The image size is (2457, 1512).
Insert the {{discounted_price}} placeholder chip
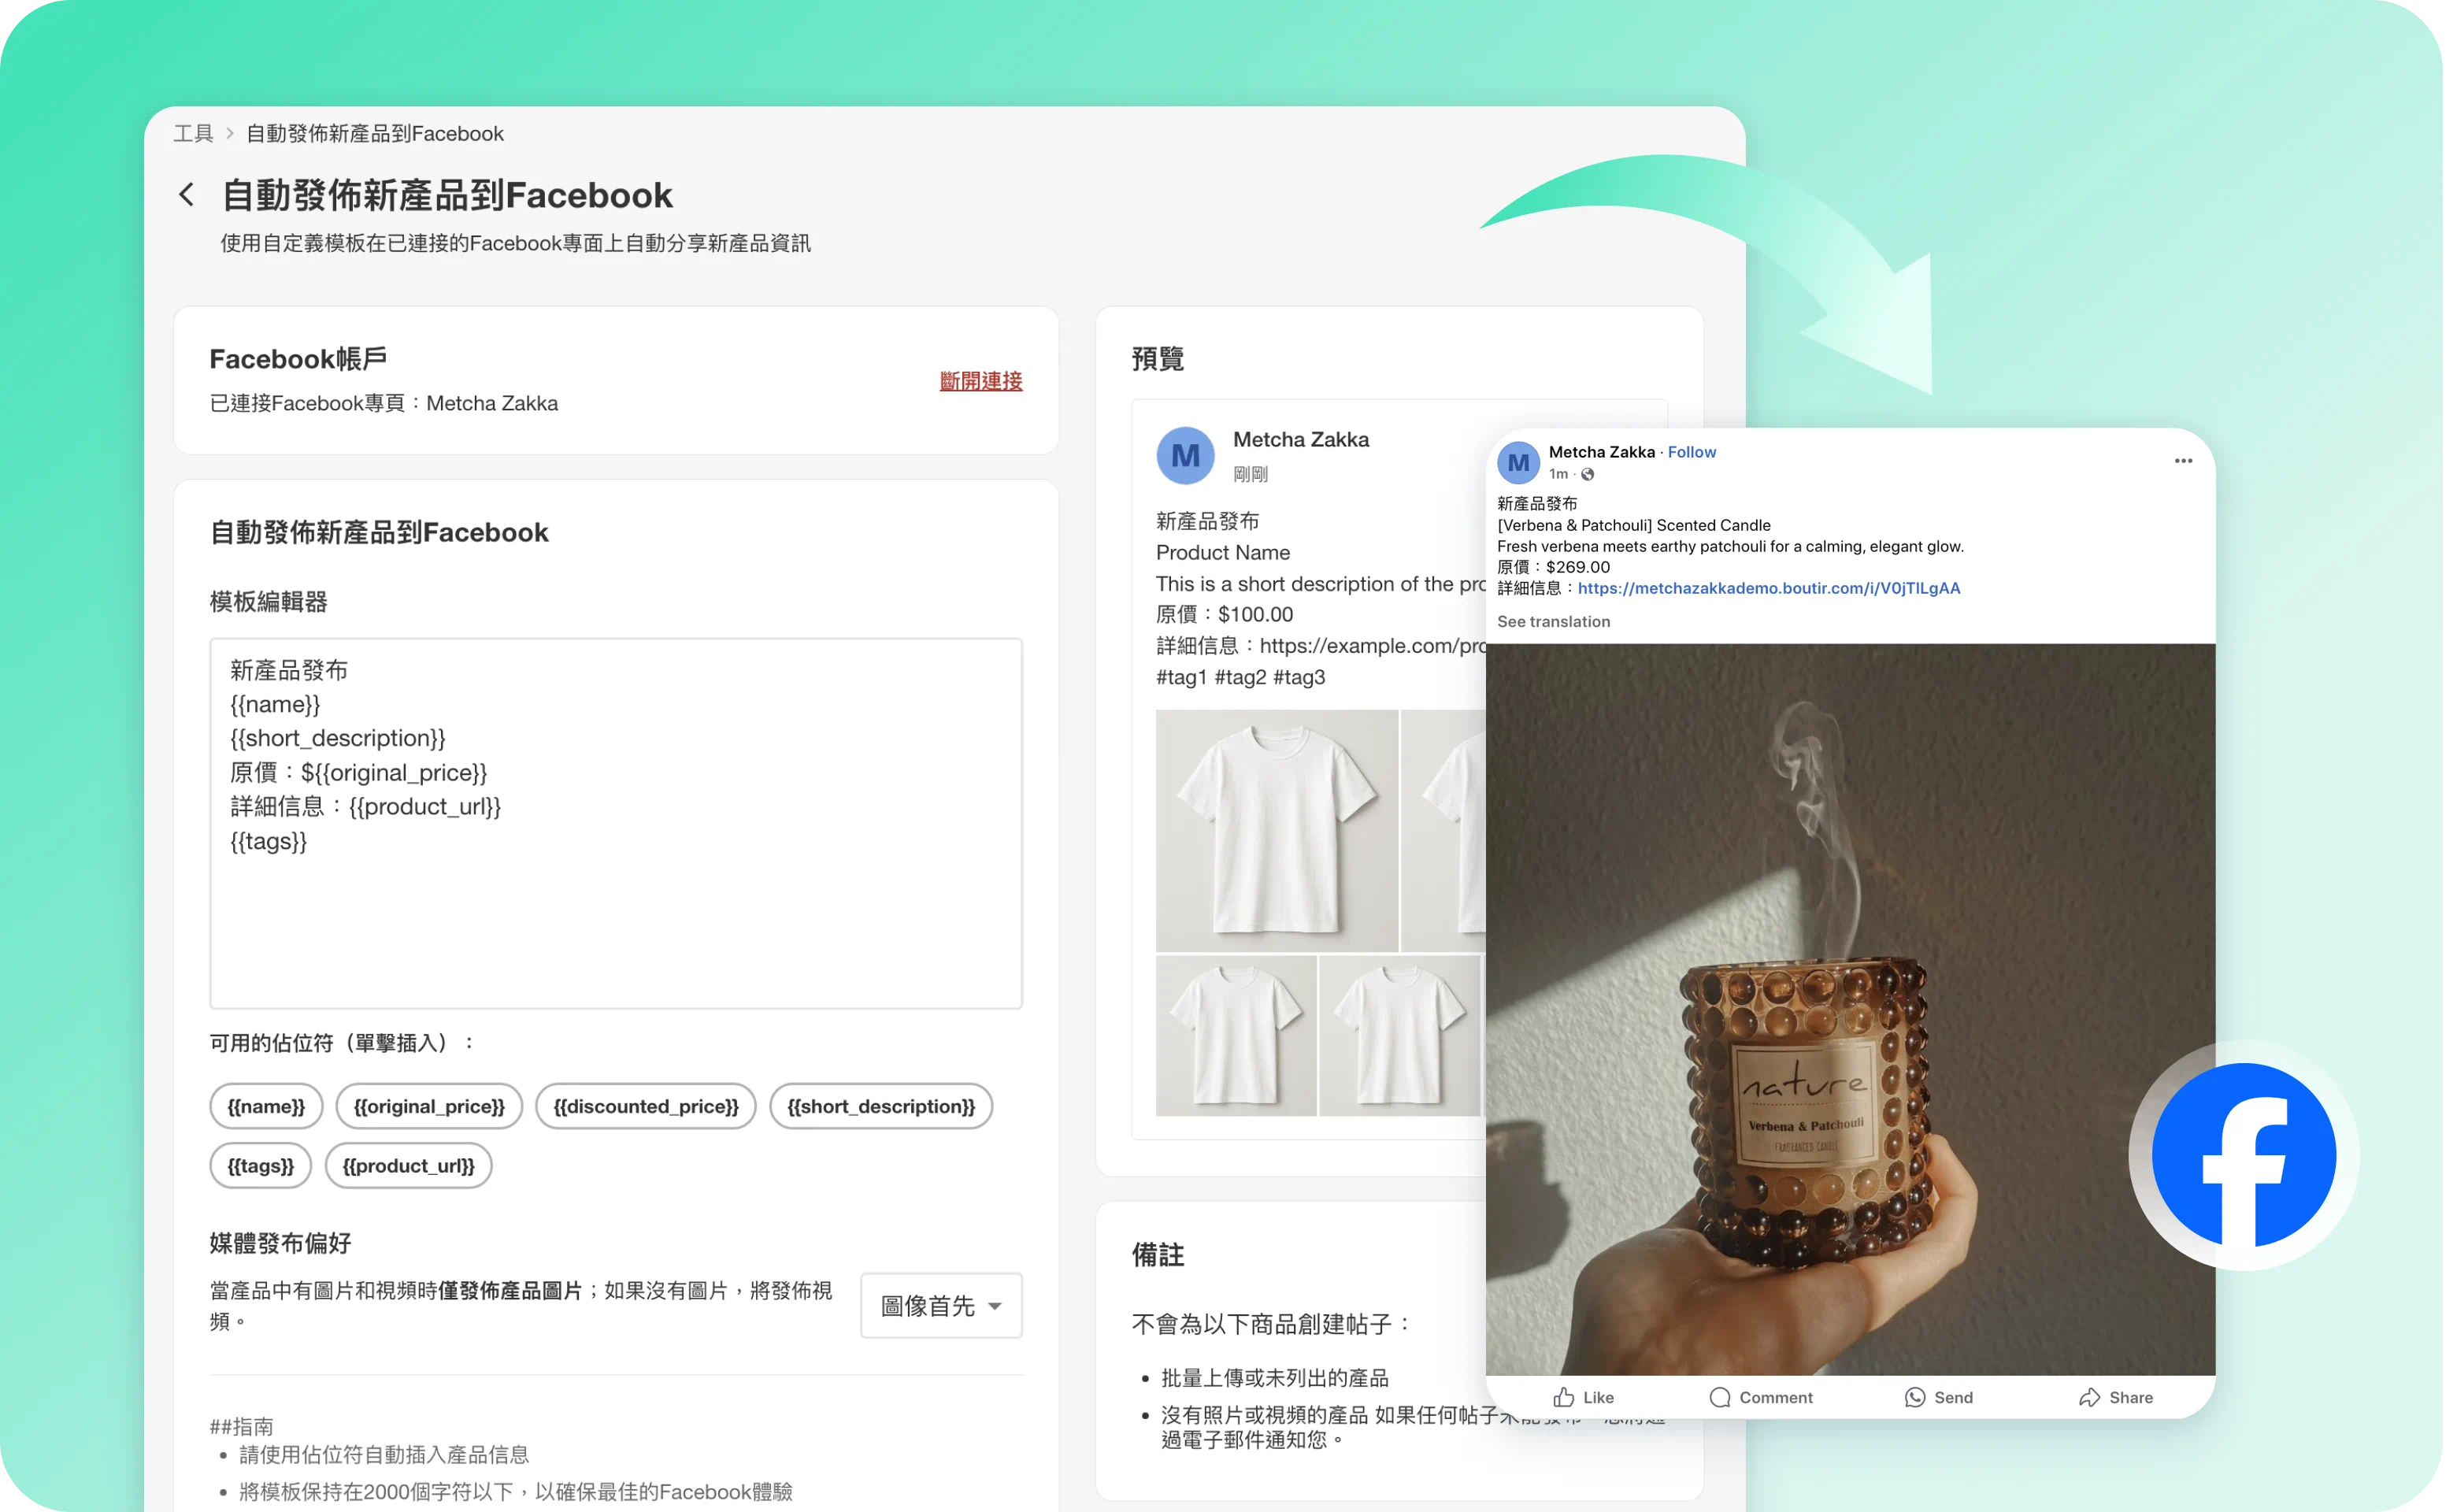point(645,1106)
